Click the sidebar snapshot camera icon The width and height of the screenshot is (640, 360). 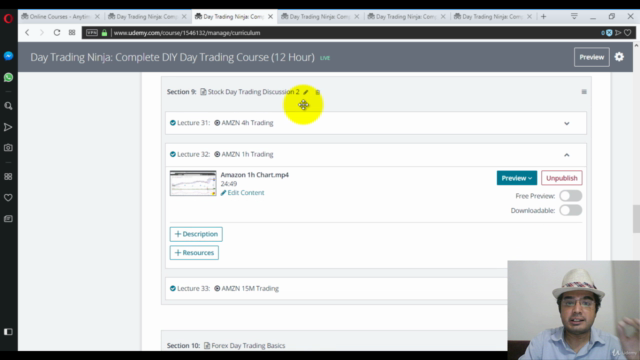click(8, 148)
